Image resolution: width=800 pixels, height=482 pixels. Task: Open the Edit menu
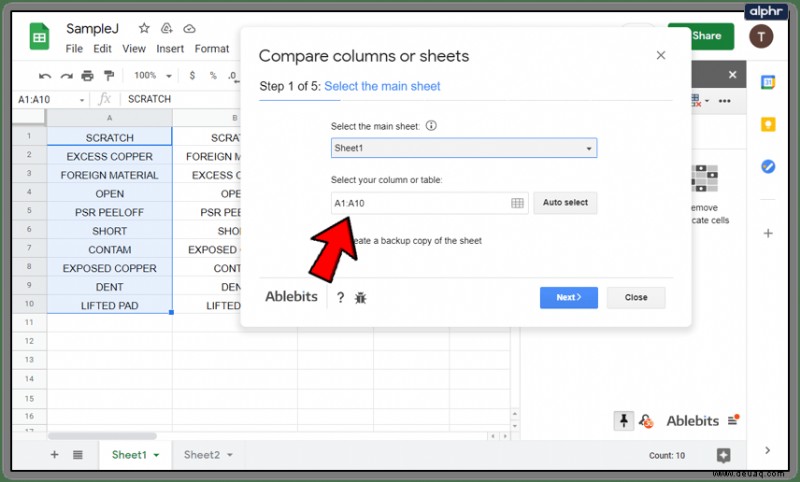pos(102,48)
